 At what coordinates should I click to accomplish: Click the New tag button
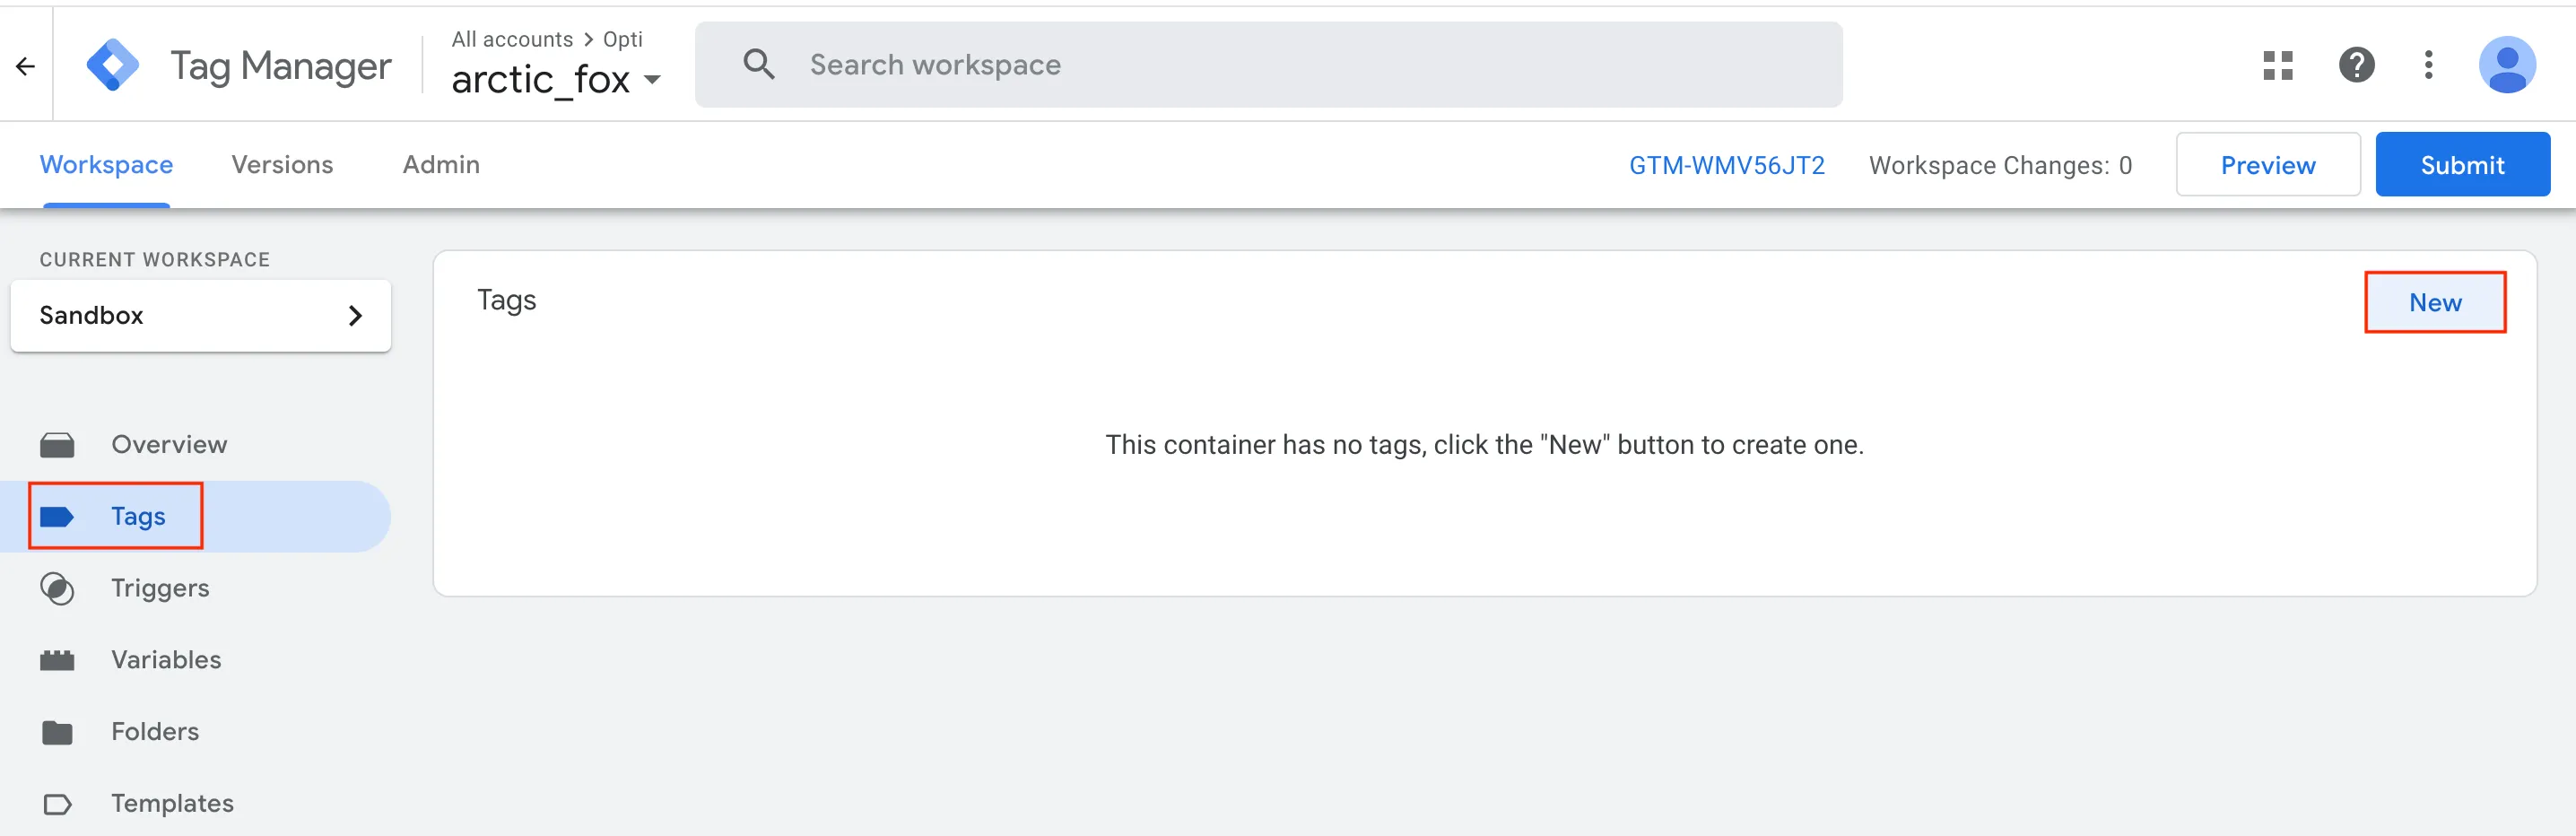(x=2434, y=302)
